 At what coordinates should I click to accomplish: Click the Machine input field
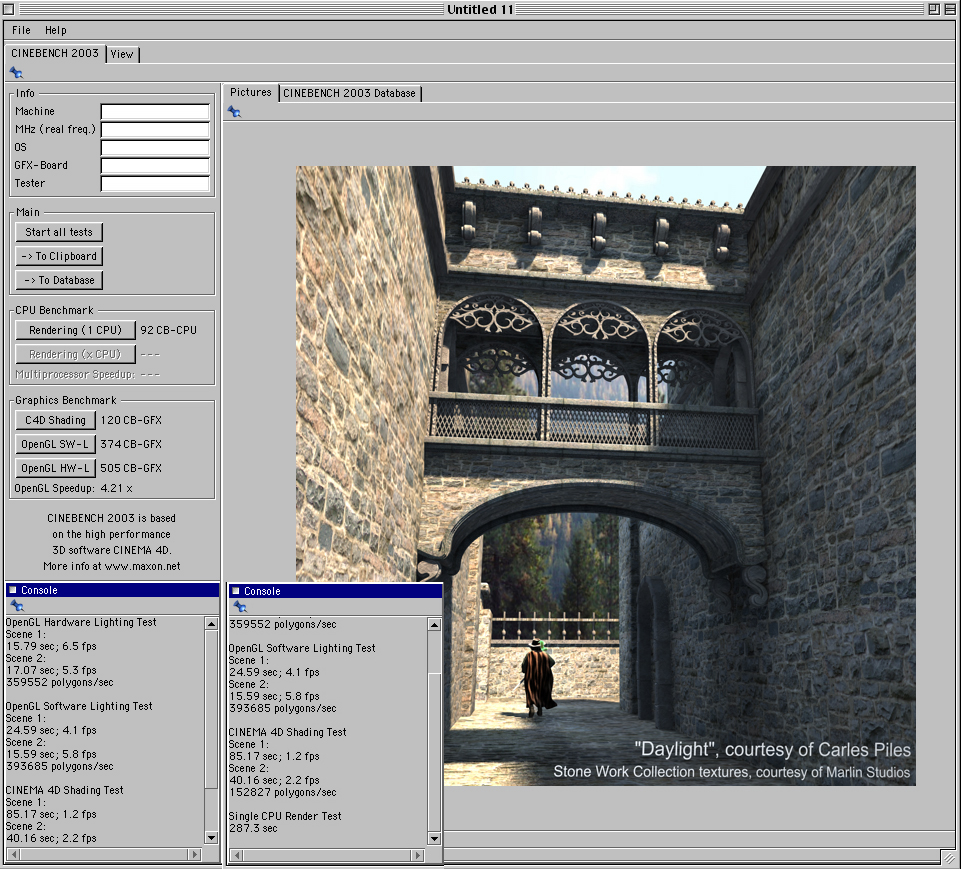click(x=155, y=112)
